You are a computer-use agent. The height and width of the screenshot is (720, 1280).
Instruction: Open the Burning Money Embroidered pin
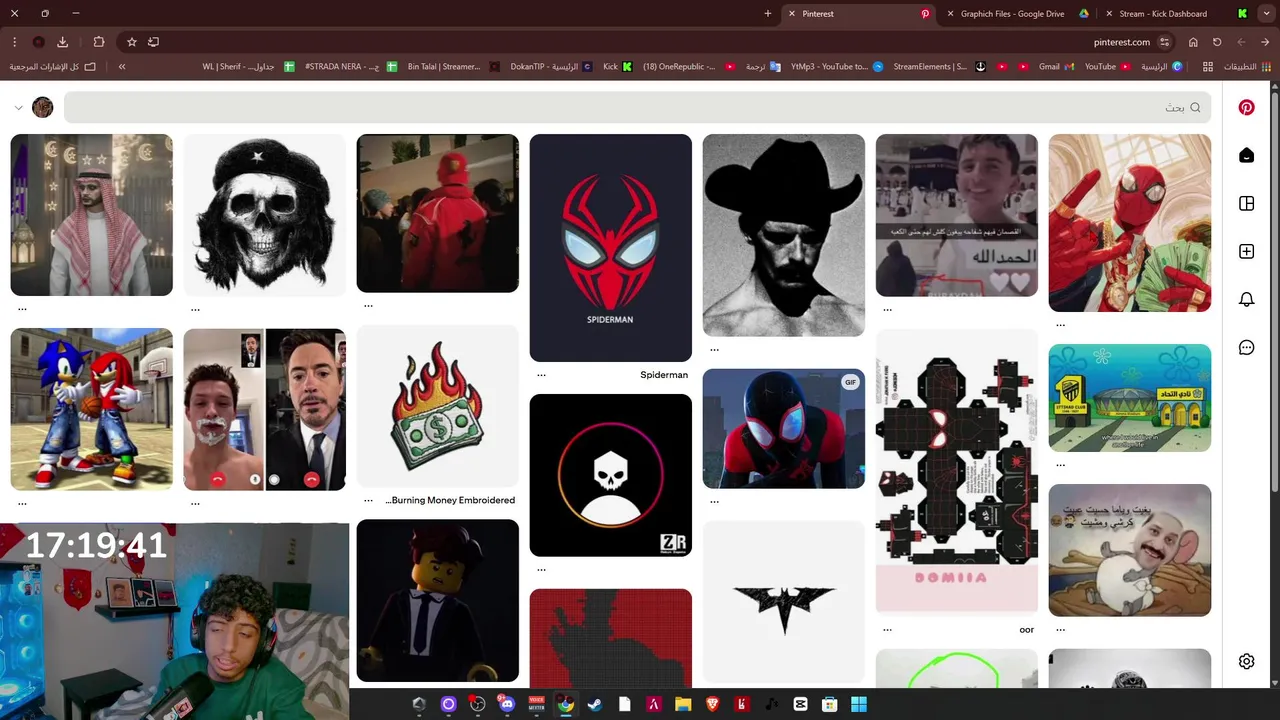(x=437, y=405)
